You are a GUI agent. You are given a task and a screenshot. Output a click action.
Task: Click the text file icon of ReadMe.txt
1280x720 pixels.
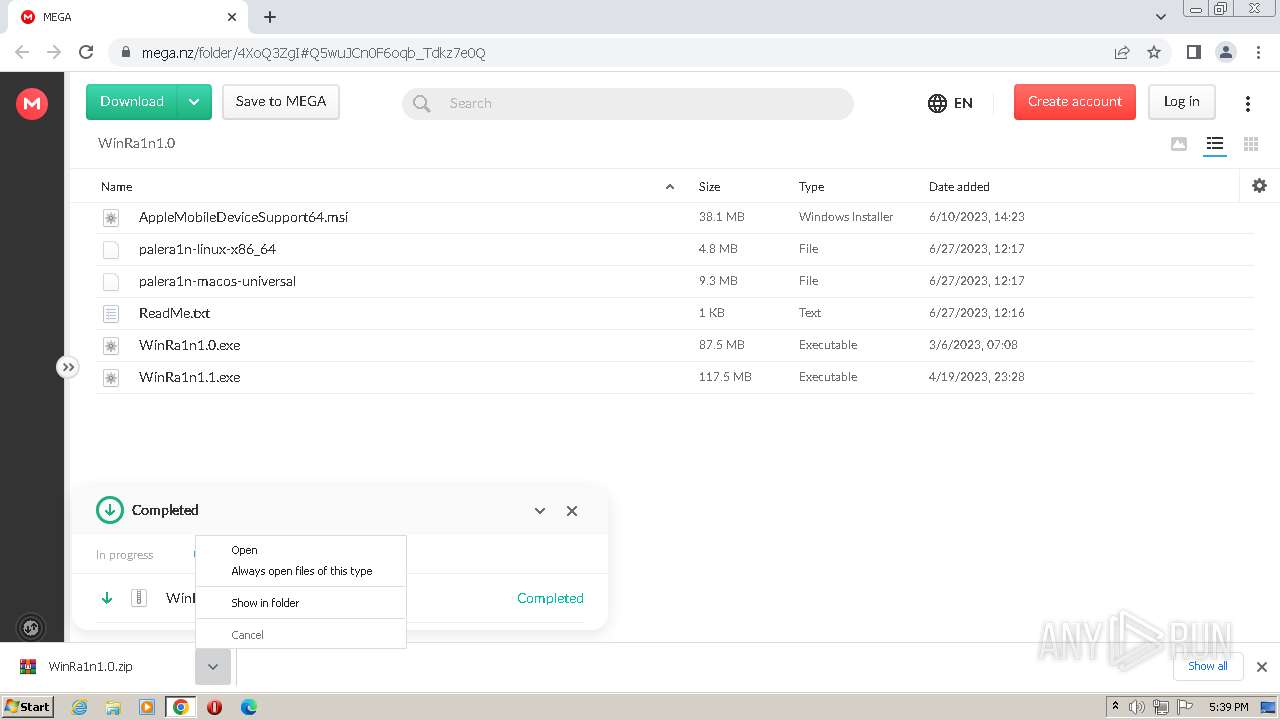tap(111, 313)
